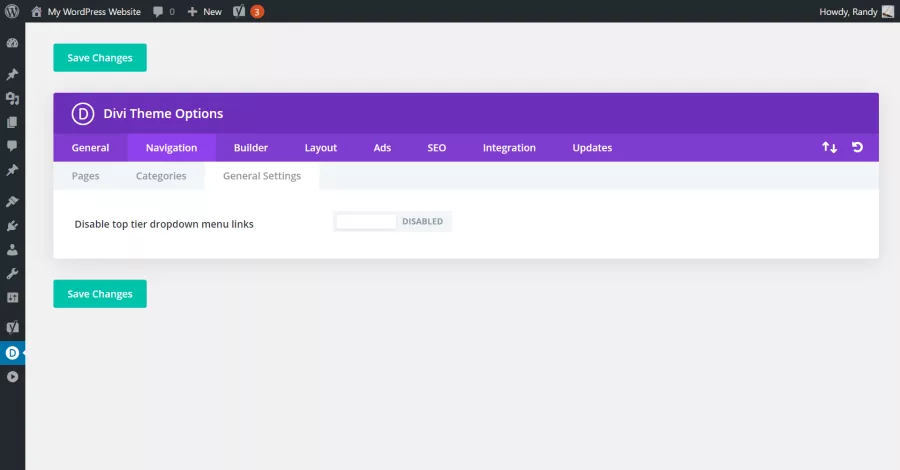
Task: Open the Comments sidebar icon
Action: (x=12, y=146)
